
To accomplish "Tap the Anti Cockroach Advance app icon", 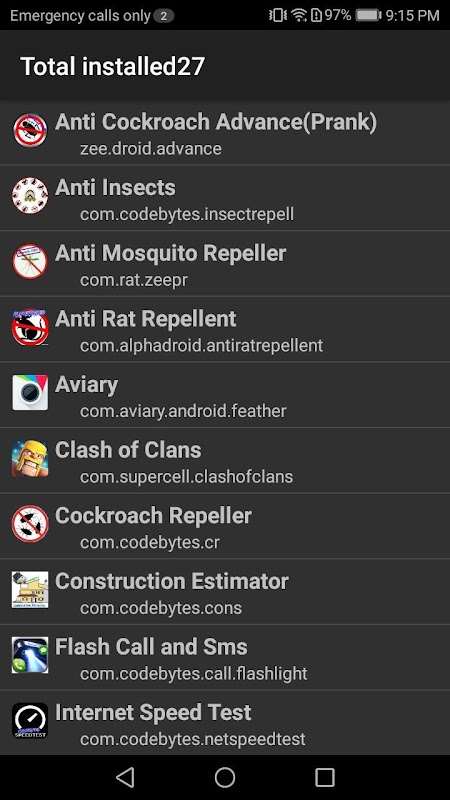I will tap(30, 130).
